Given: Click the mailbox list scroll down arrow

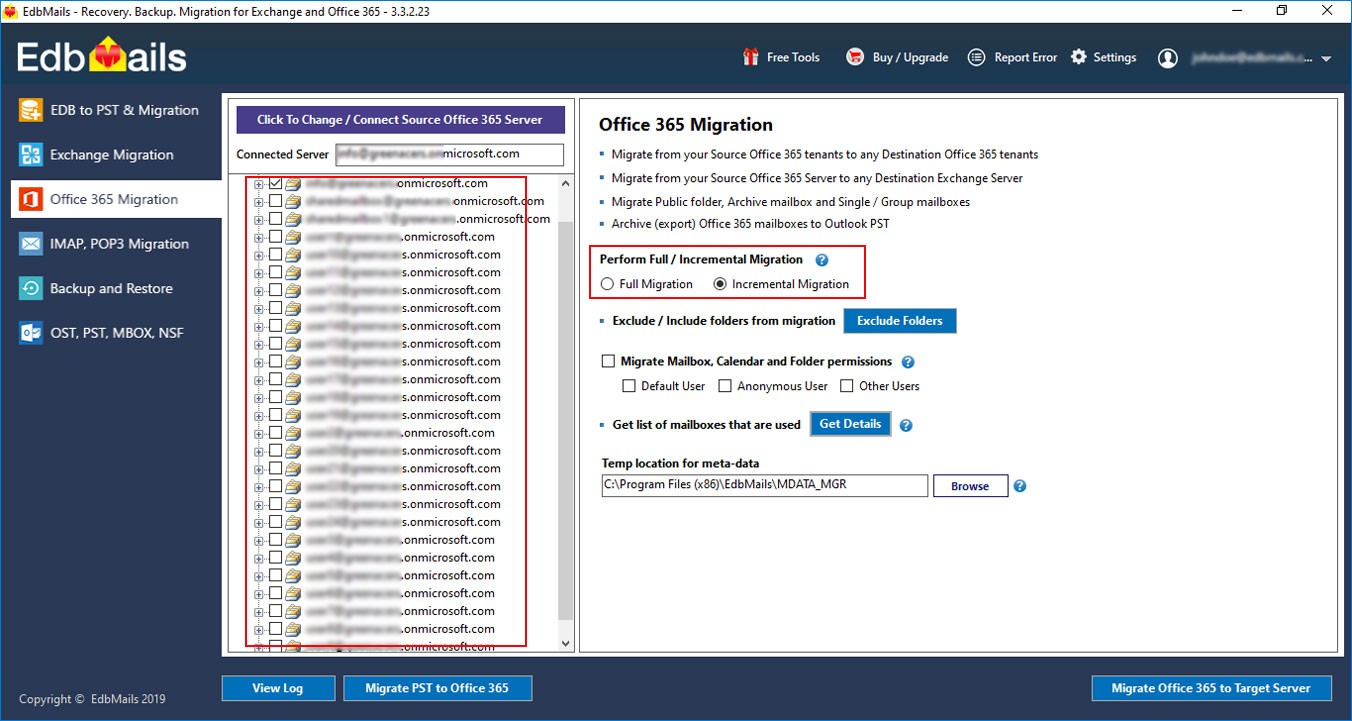Looking at the screenshot, I should pyautogui.click(x=566, y=644).
